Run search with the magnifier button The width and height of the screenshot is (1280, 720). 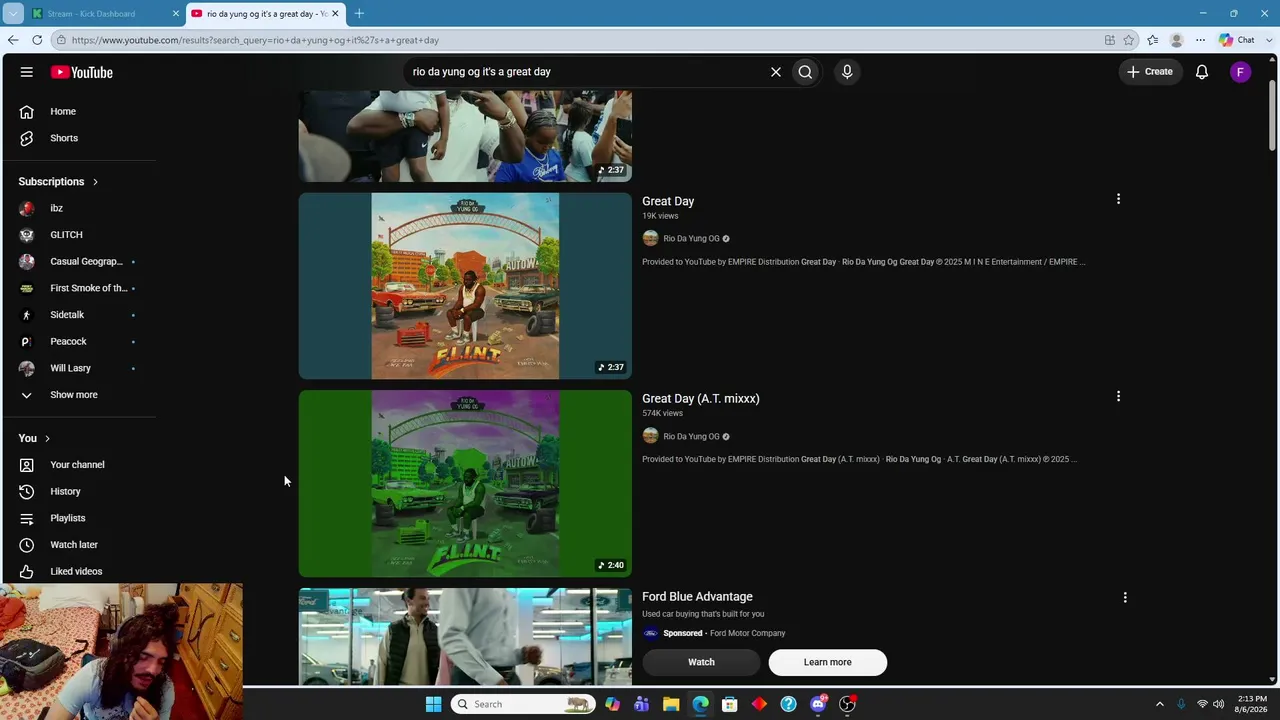pos(805,72)
